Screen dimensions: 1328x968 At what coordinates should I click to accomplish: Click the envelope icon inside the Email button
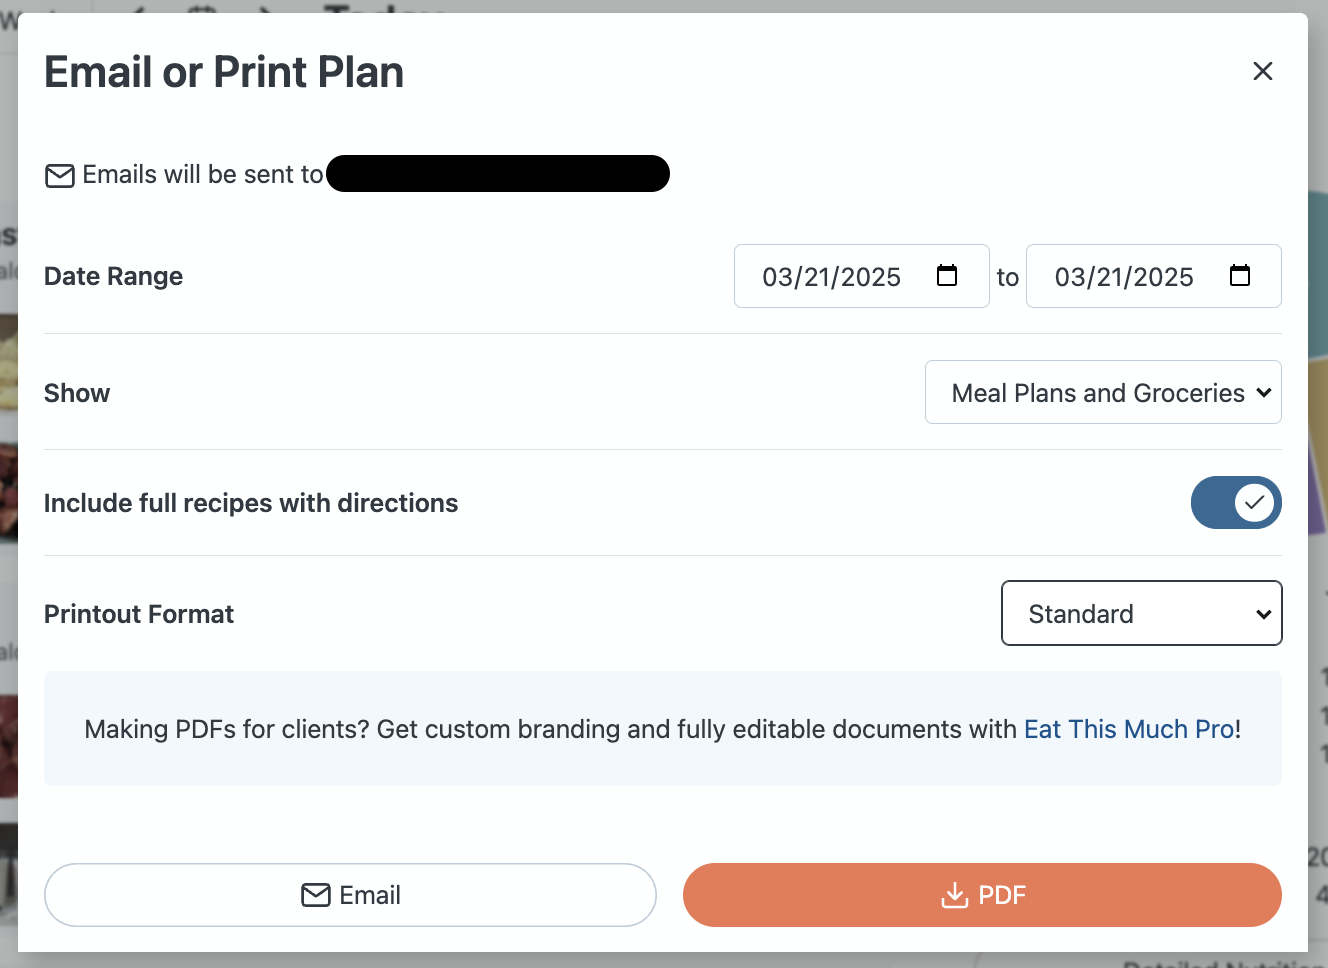click(x=316, y=895)
